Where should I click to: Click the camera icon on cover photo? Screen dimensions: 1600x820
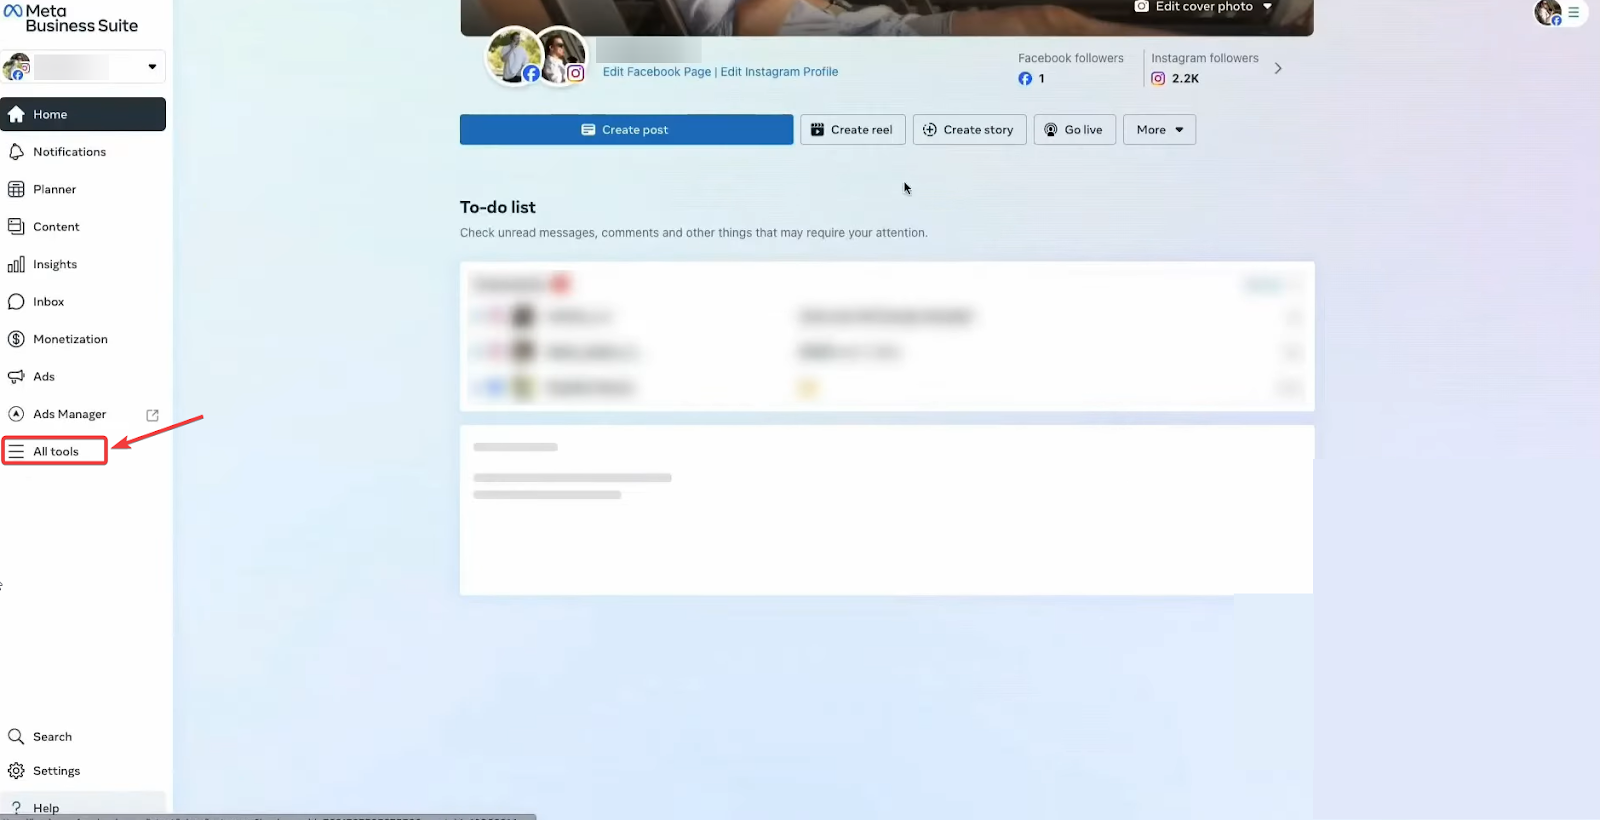pos(1141,6)
